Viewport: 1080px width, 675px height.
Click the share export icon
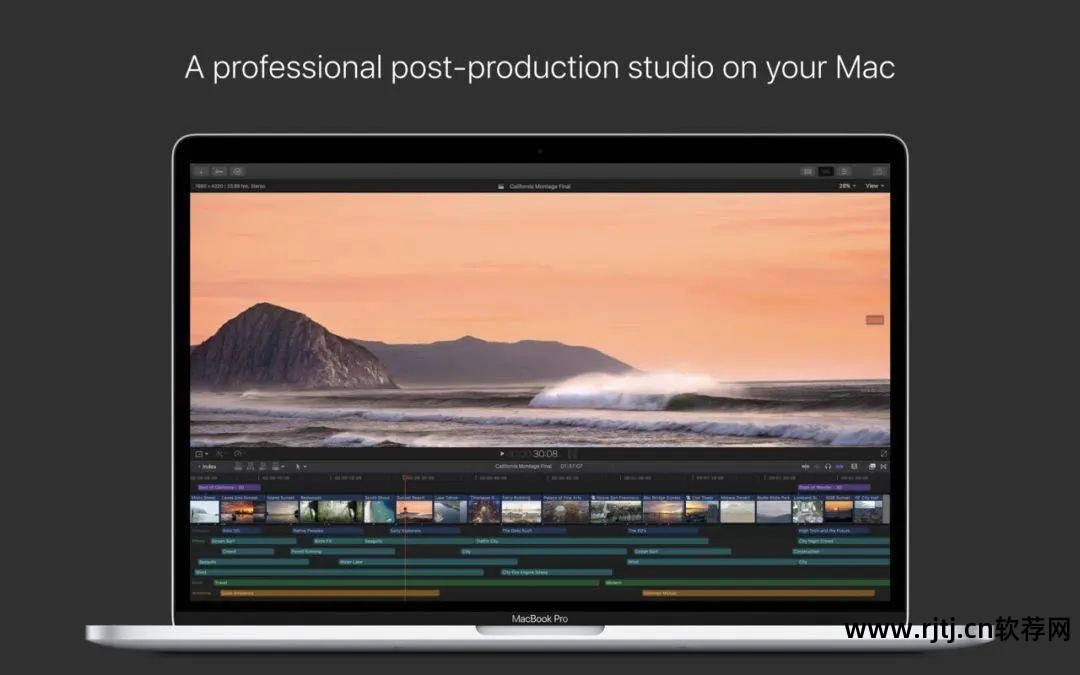879,171
